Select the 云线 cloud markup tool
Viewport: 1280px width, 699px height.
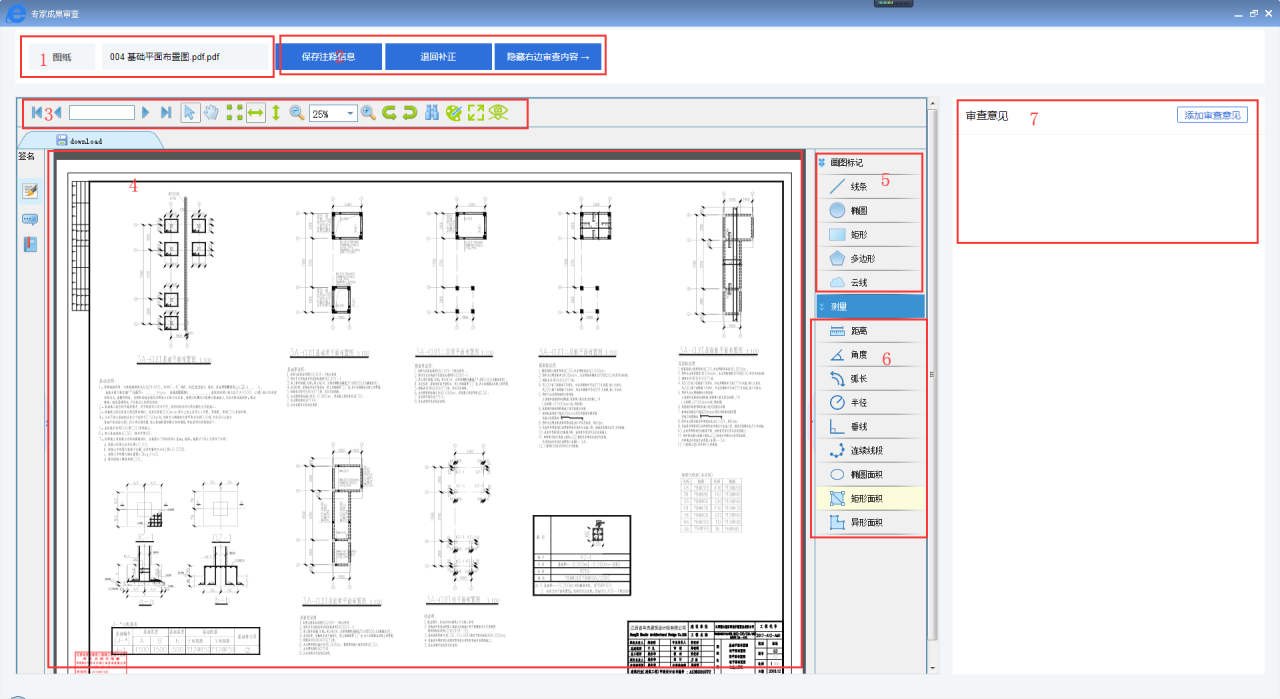(x=870, y=282)
